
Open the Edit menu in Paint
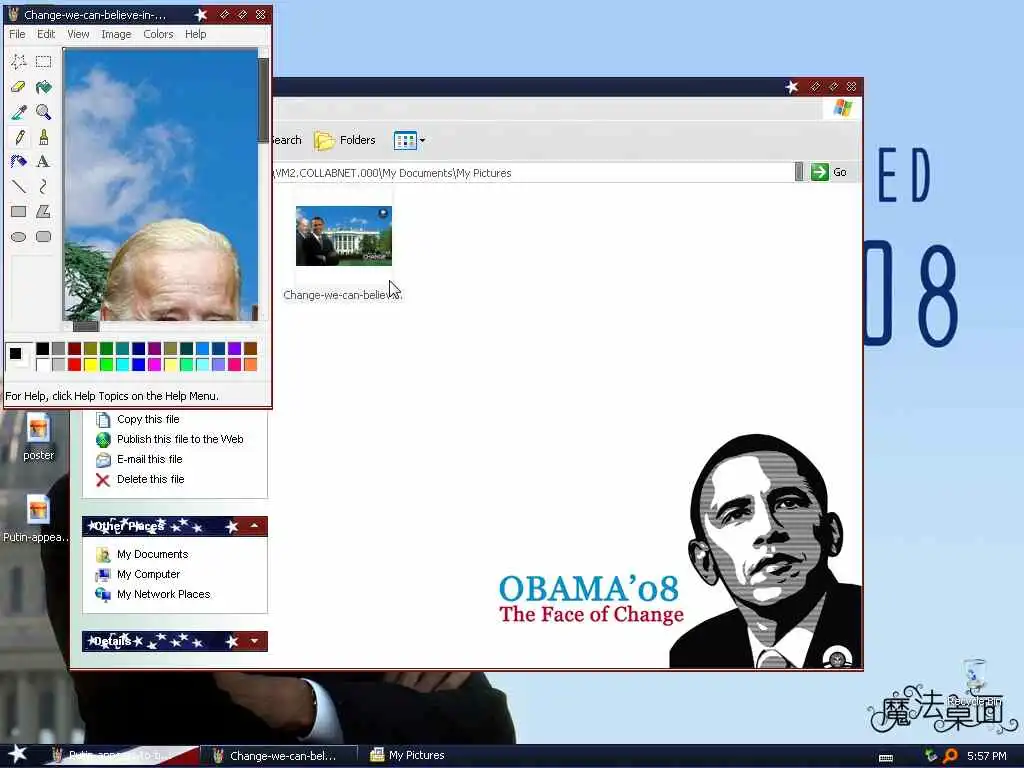point(46,34)
